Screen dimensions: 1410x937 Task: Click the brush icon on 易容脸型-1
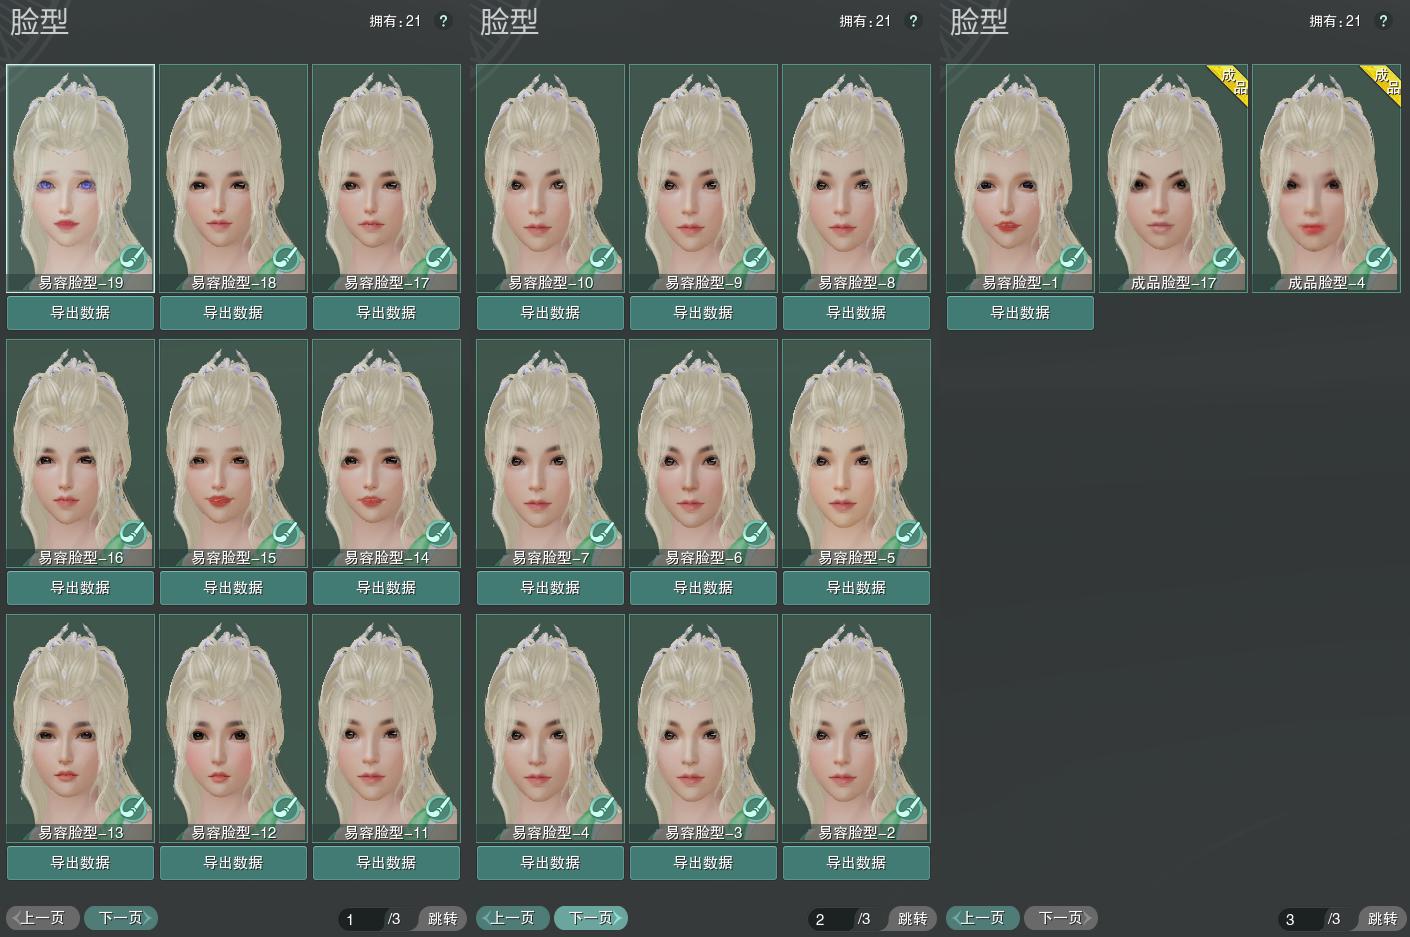(1074, 260)
